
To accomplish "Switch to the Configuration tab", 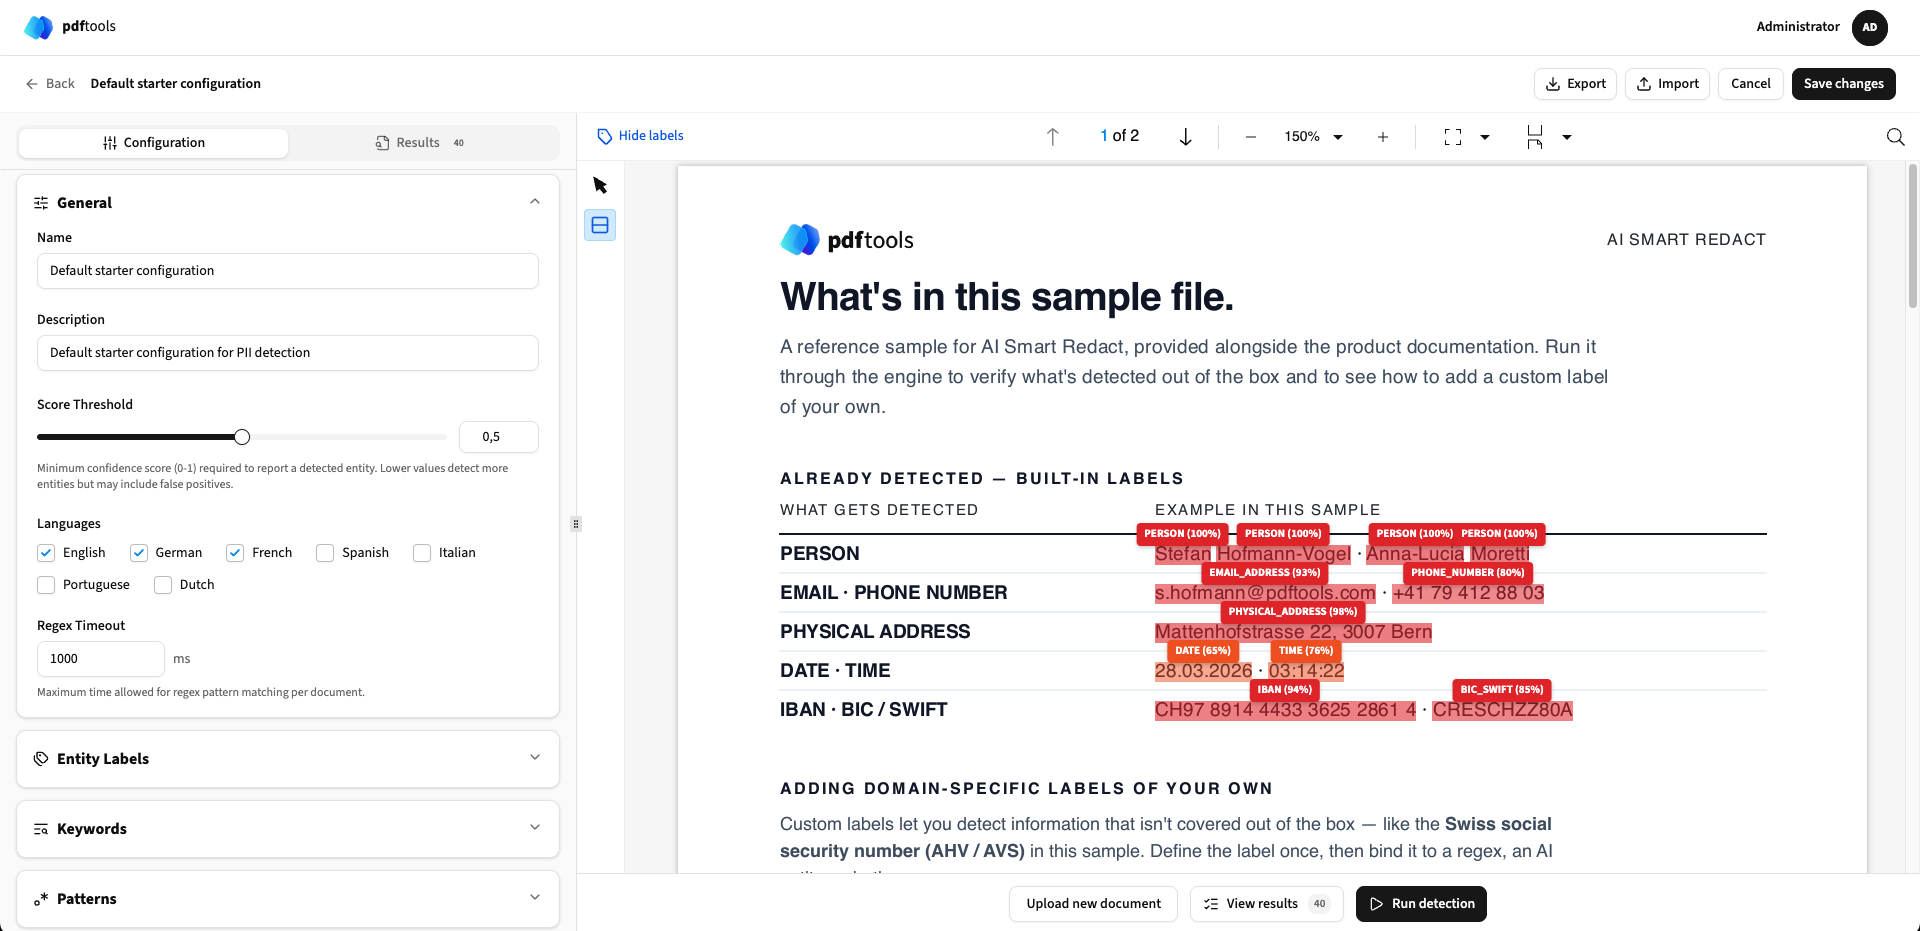I will coord(154,143).
